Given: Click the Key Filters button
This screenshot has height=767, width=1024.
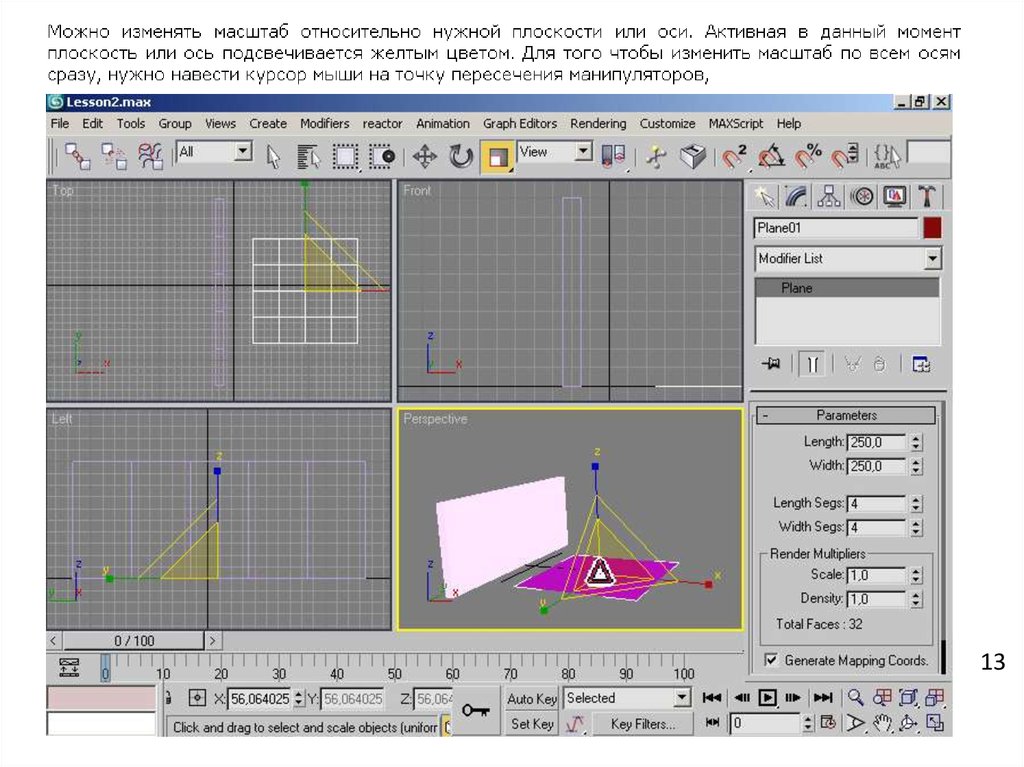Looking at the screenshot, I should click(x=643, y=724).
